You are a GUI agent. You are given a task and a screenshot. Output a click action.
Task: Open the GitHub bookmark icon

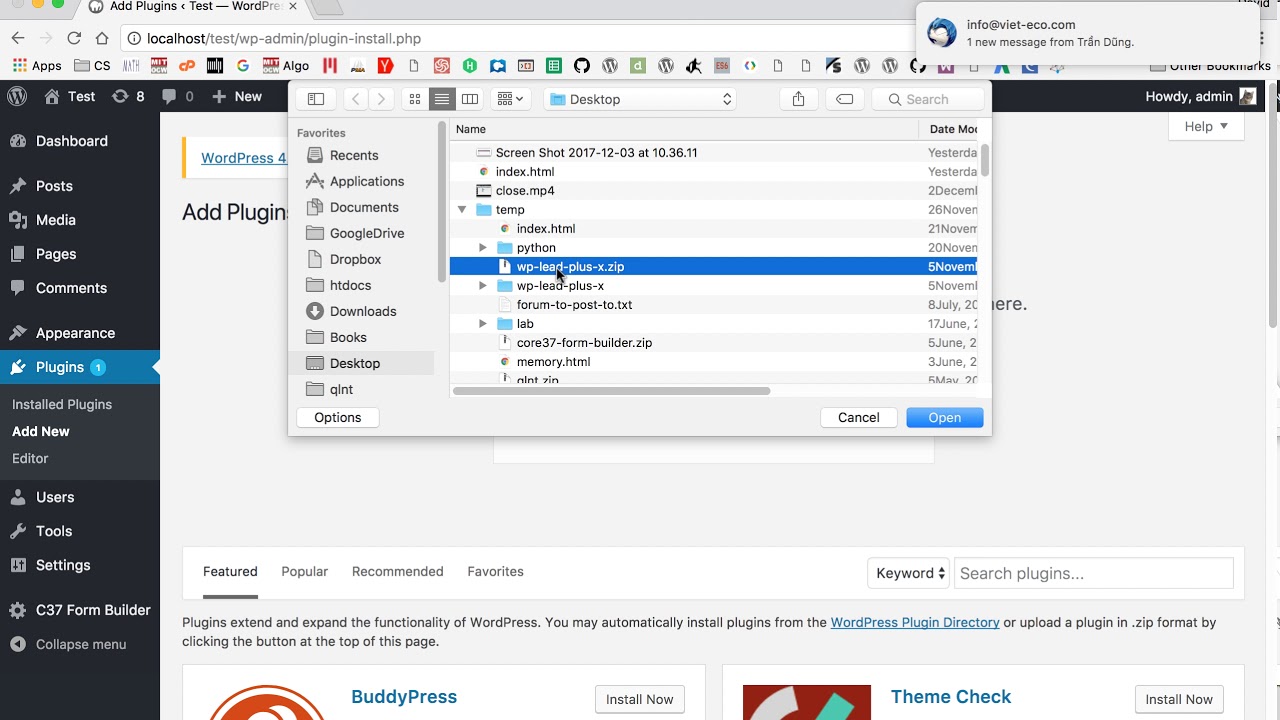click(x=582, y=66)
